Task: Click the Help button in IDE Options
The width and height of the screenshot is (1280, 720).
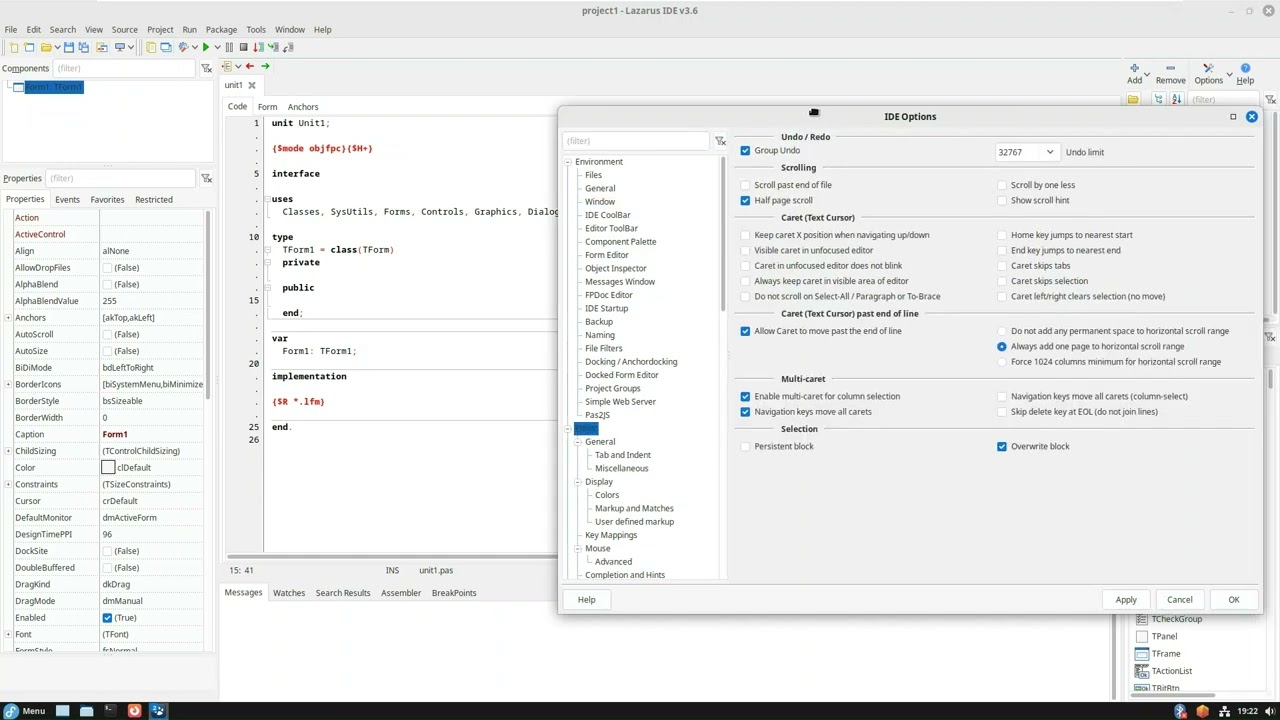Action: (586, 600)
